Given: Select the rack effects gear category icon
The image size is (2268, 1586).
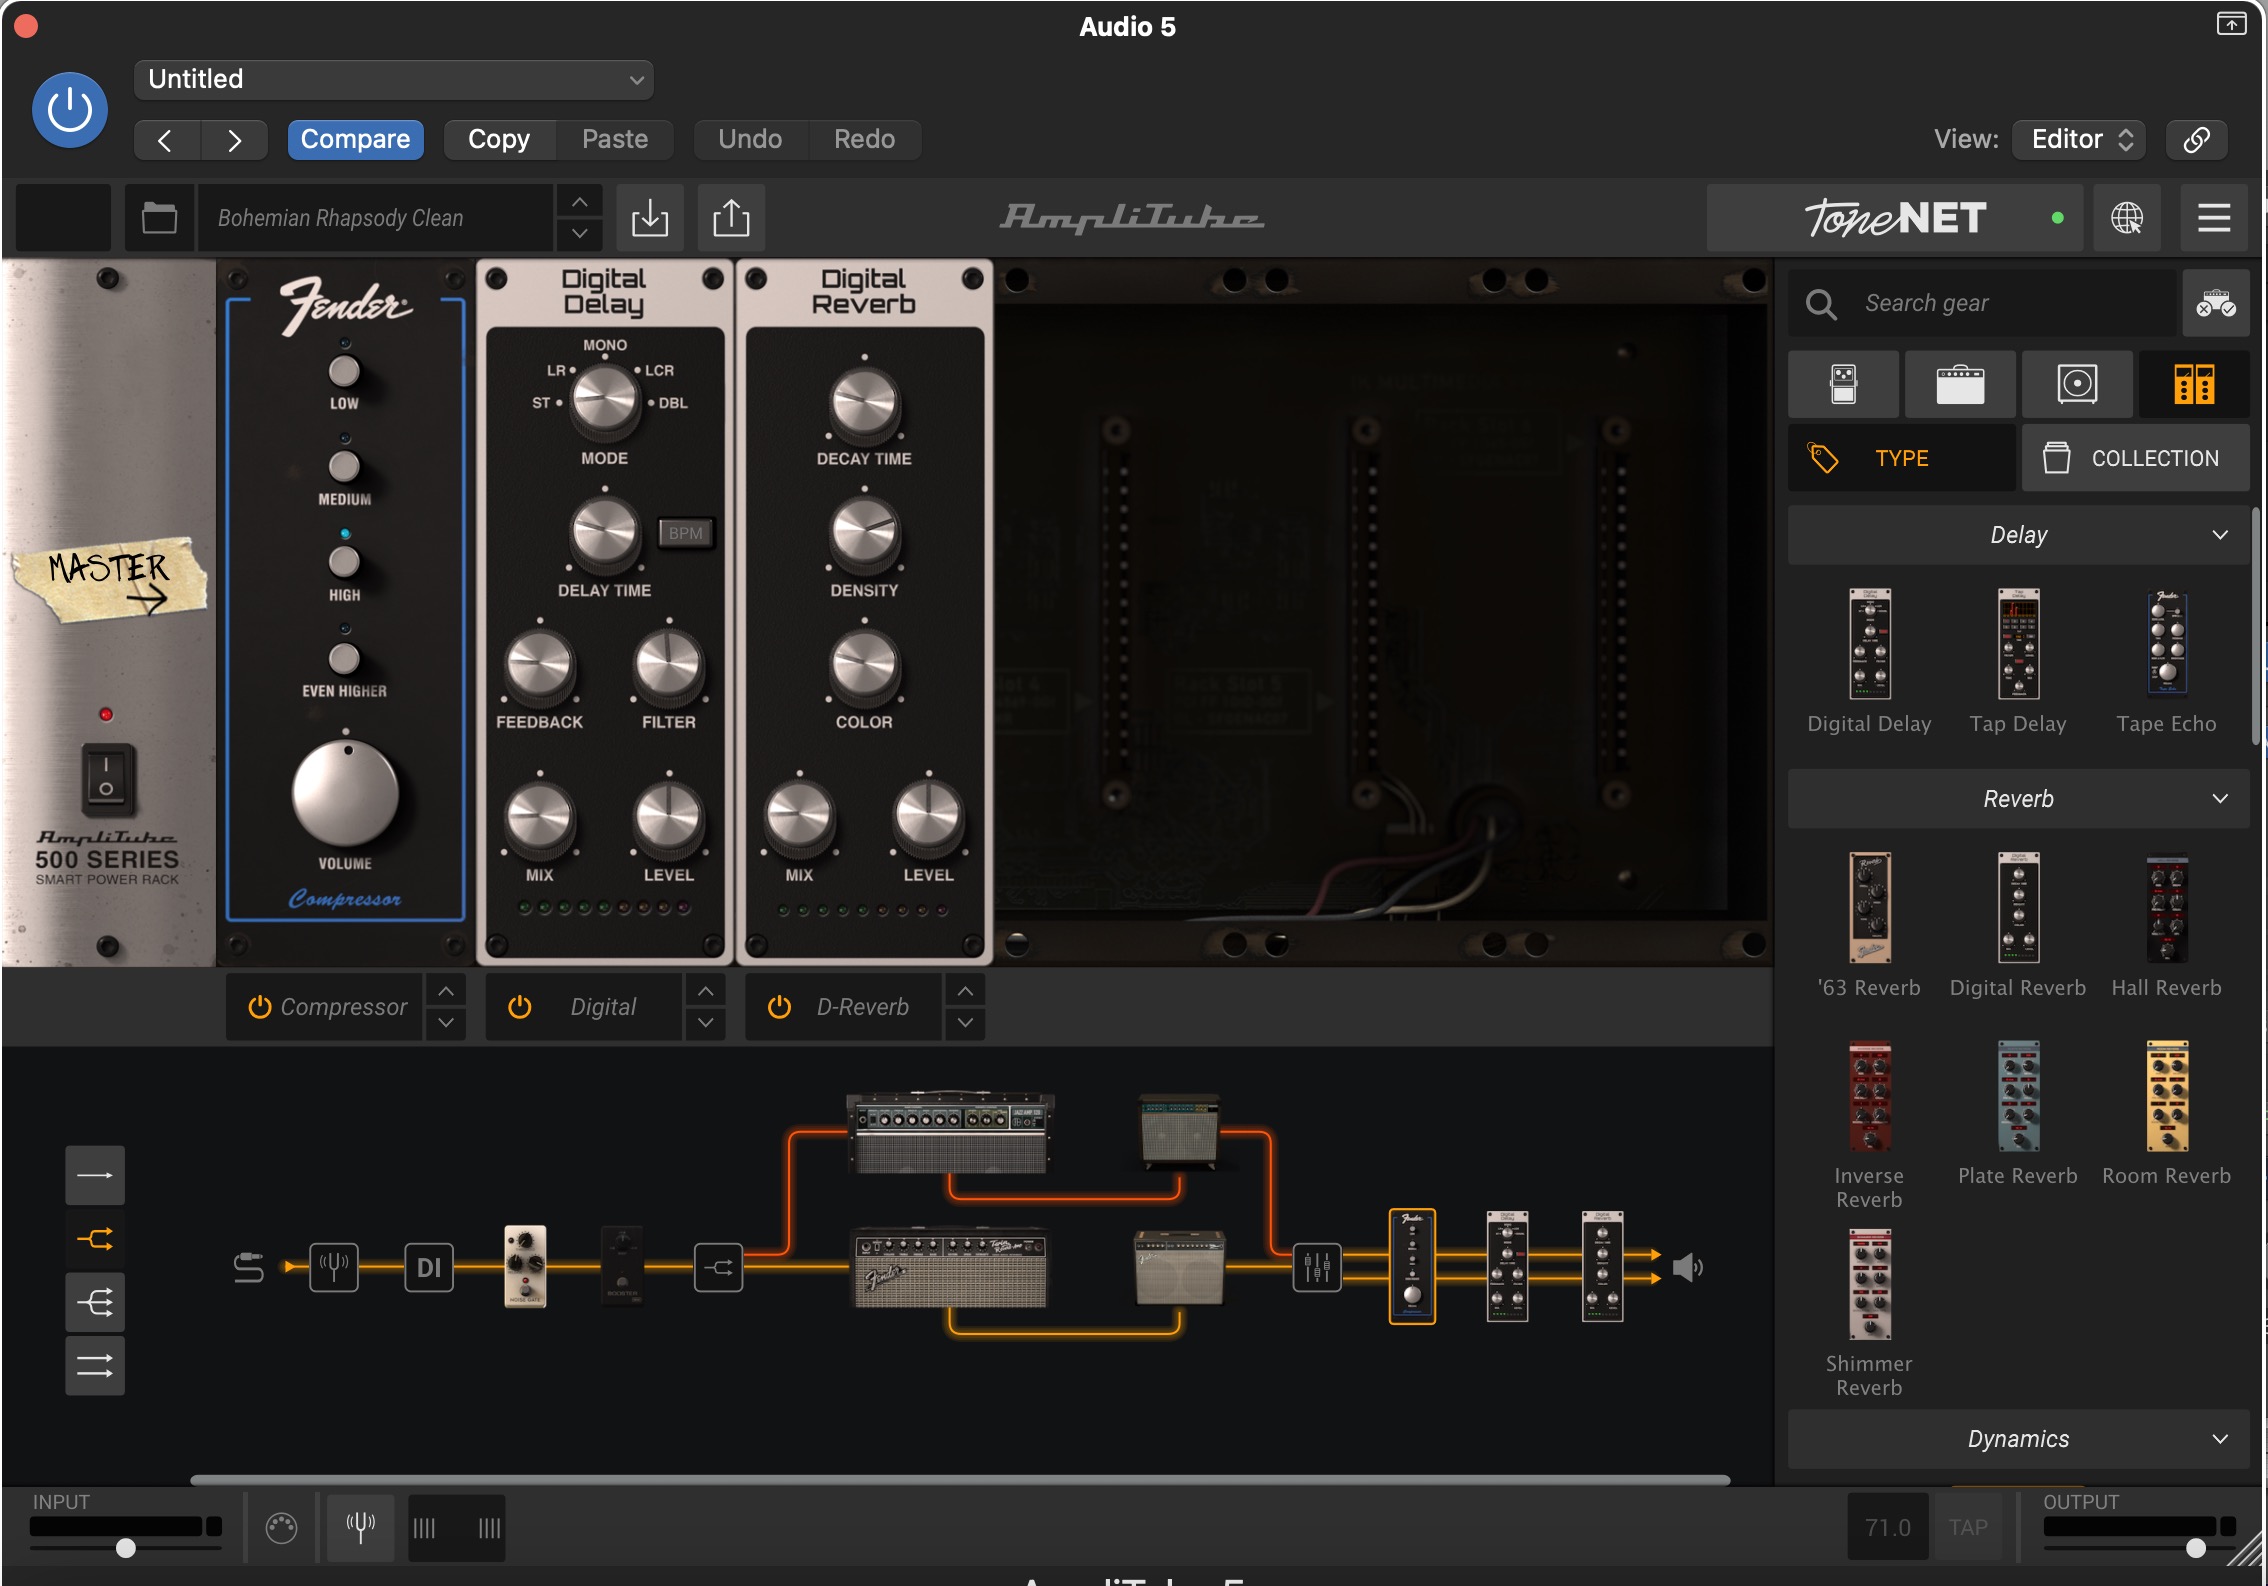Looking at the screenshot, I should click(x=2194, y=384).
